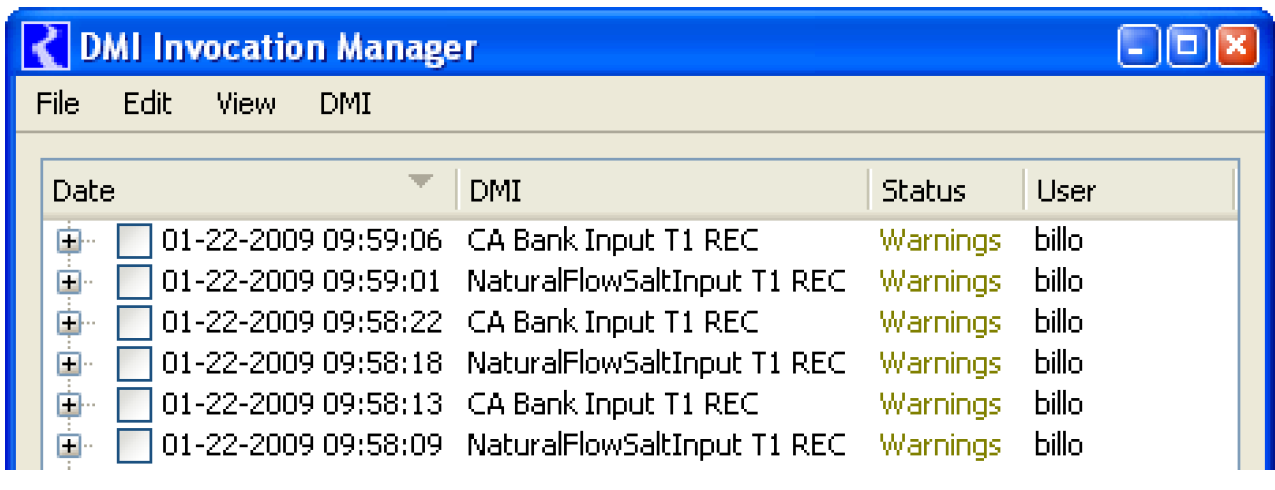1275x490 pixels.
Task: Click the Date column sort arrow indicator
Action: [421, 181]
